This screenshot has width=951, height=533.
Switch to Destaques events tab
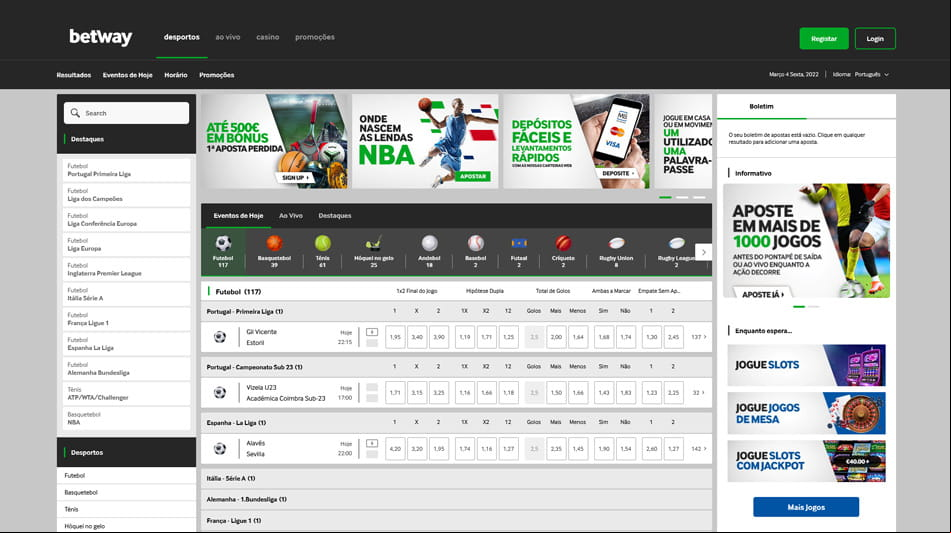[335, 215]
